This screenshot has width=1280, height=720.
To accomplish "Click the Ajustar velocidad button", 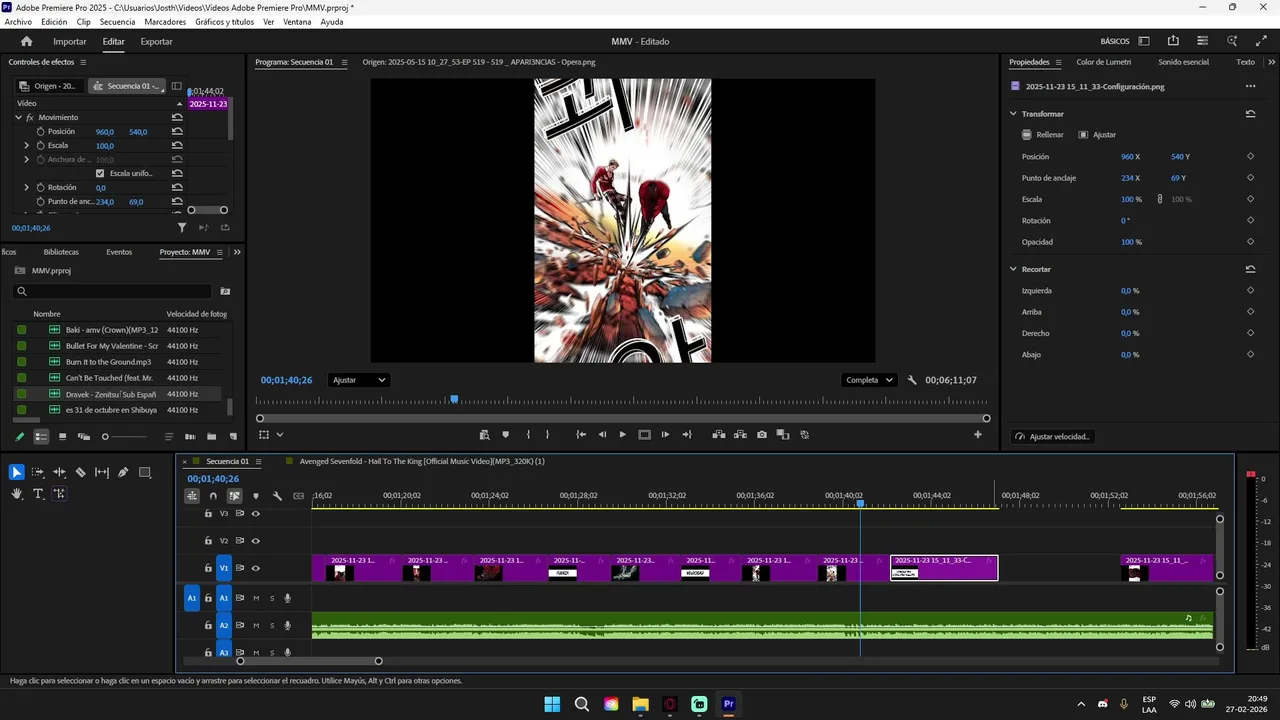I will (1051, 437).
